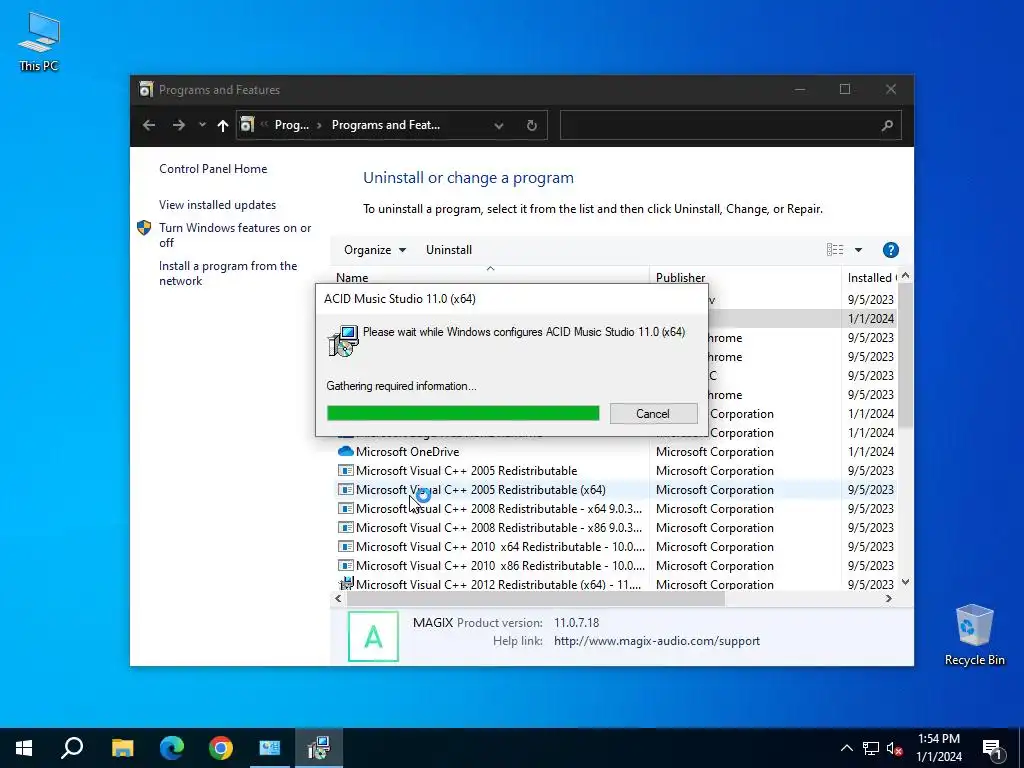Click the Prog... breadcrumb in the address bar
The image size is (1024, 768).
tap(291, 125)
